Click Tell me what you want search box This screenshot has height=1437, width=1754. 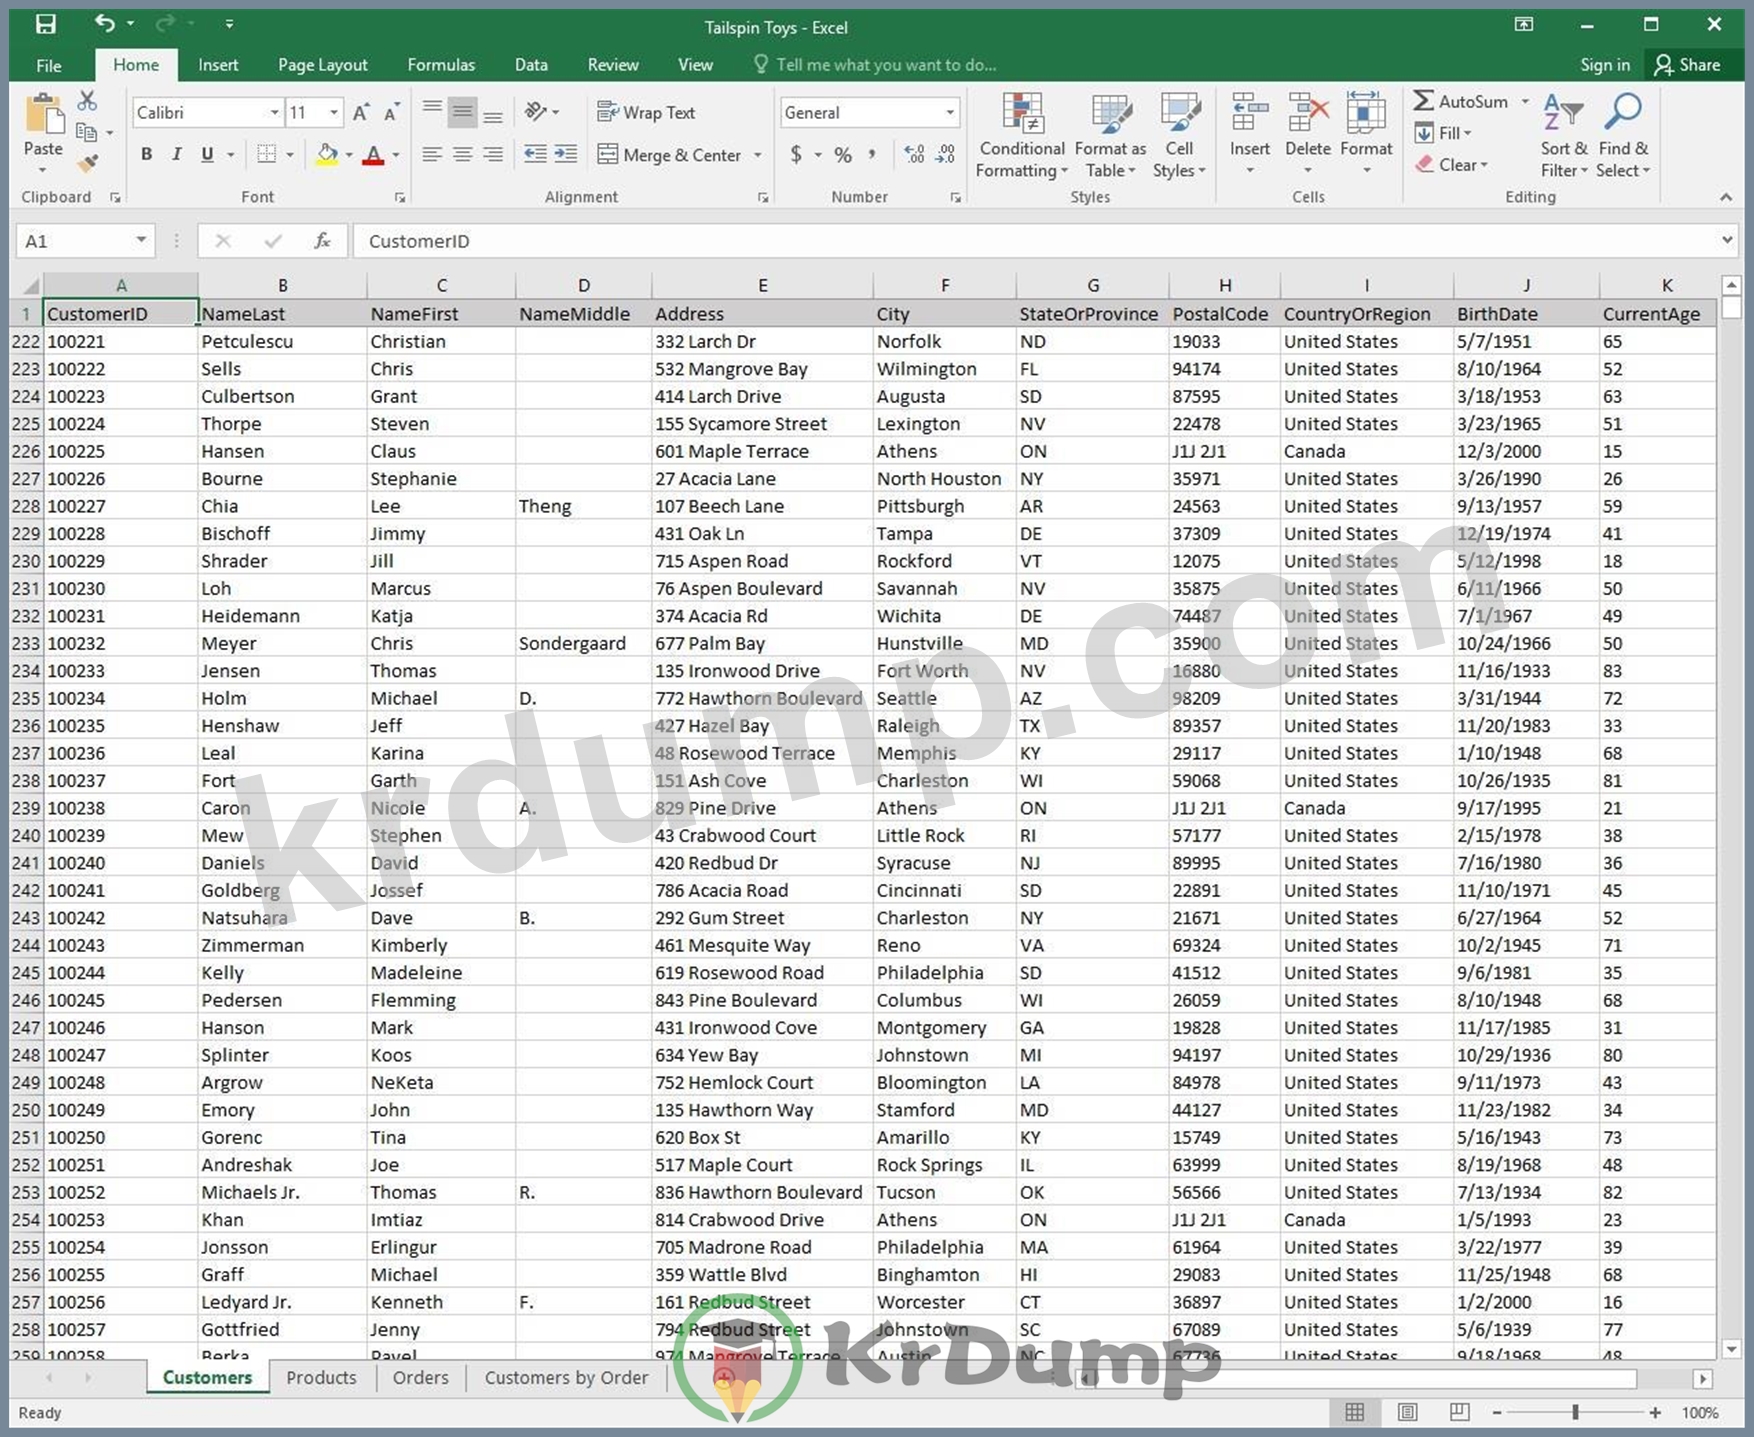coord(875,65)
